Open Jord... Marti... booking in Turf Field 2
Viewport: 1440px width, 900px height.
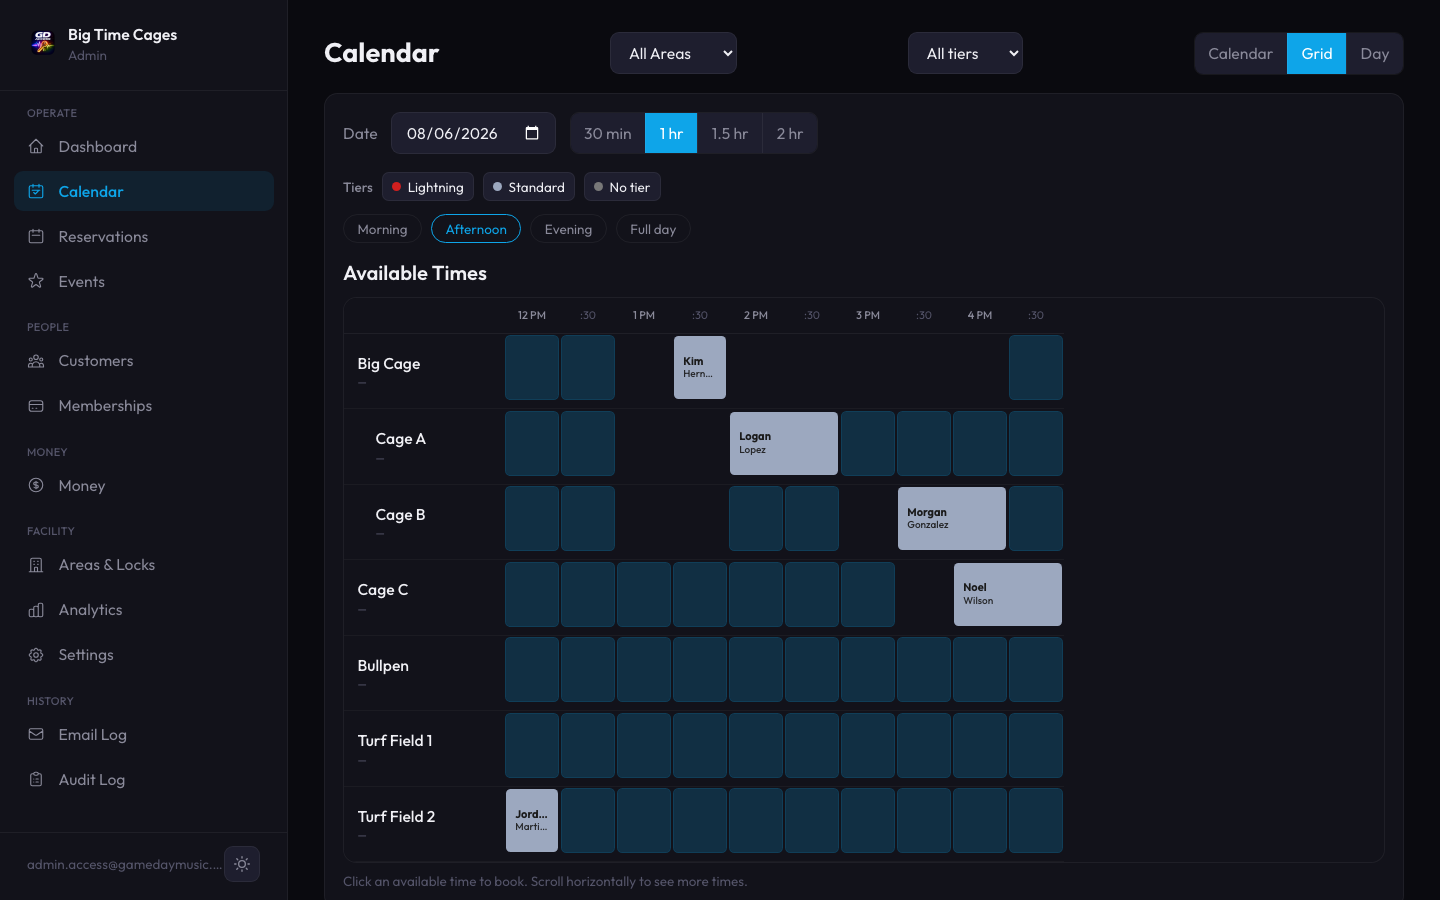[x=532, y=820]
